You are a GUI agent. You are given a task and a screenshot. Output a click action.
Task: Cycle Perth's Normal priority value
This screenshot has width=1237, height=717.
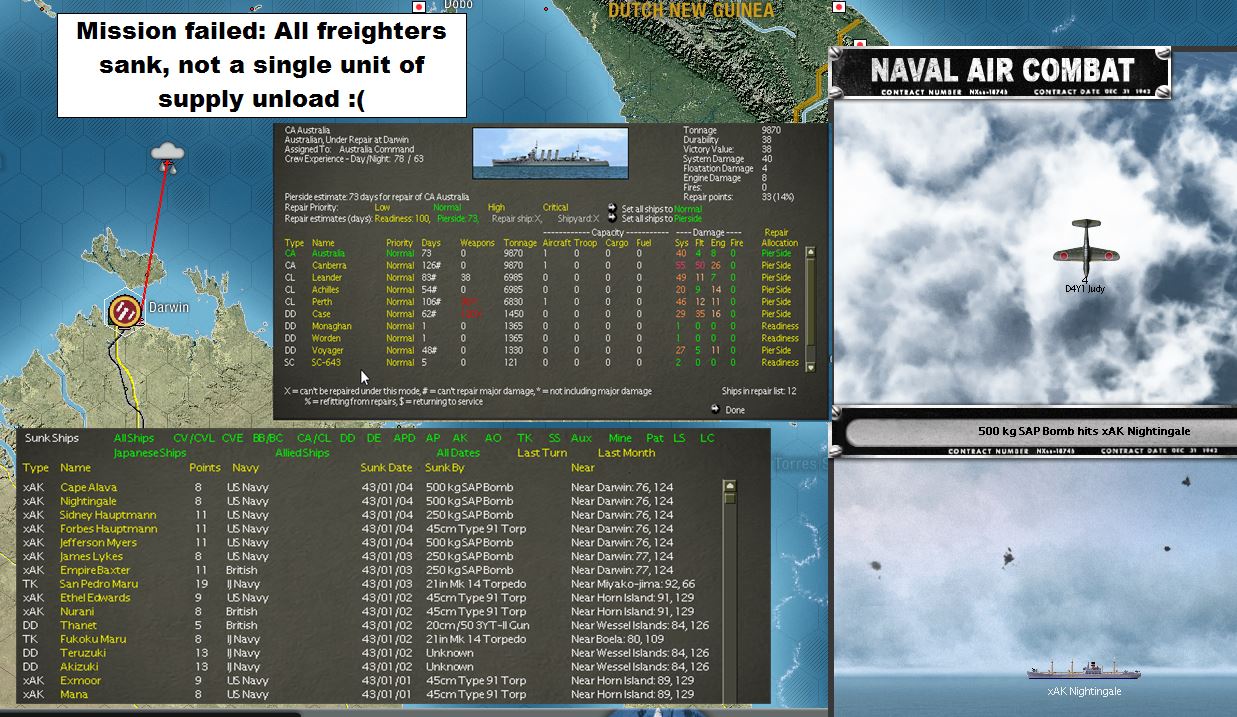tap(400, 302)
